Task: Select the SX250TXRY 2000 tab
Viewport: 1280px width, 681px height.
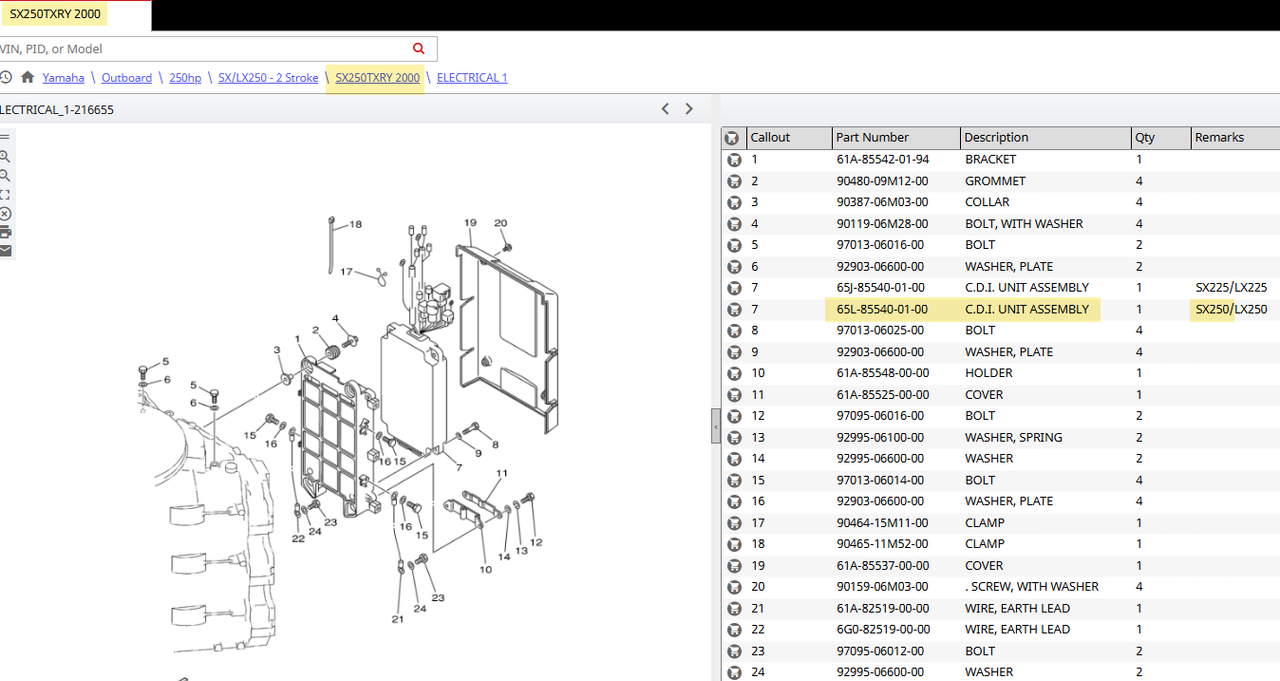Action: click(x=55, y=14)
